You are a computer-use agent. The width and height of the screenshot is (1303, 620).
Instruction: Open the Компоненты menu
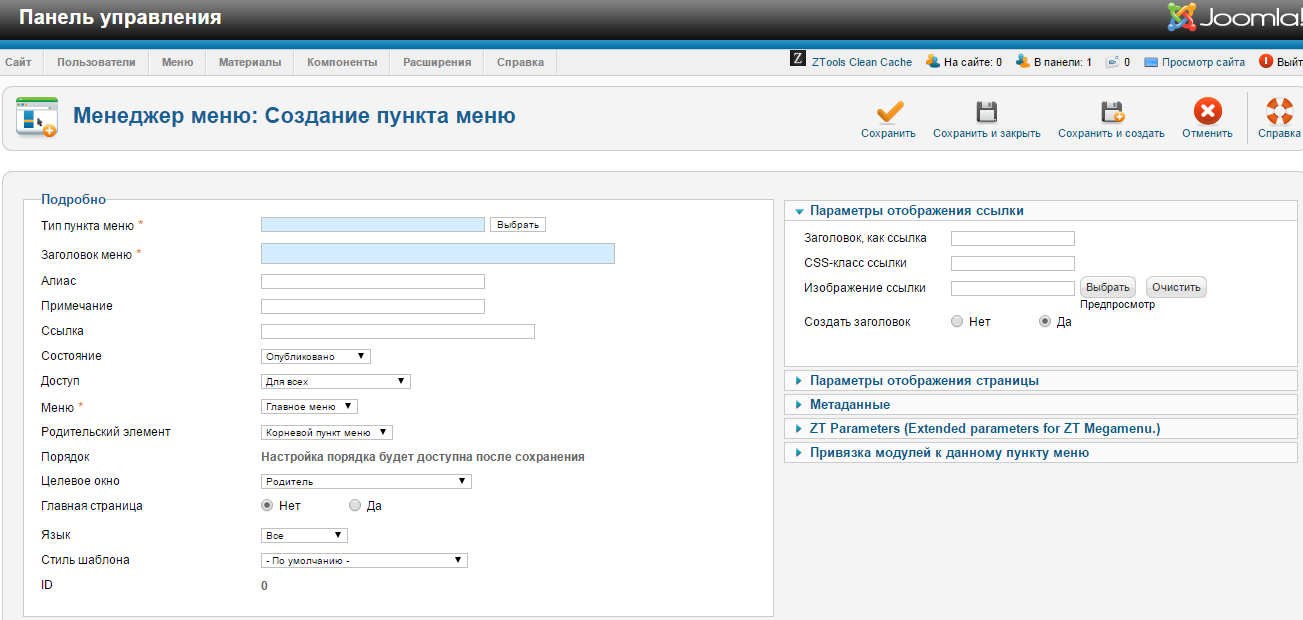(342, 62)
